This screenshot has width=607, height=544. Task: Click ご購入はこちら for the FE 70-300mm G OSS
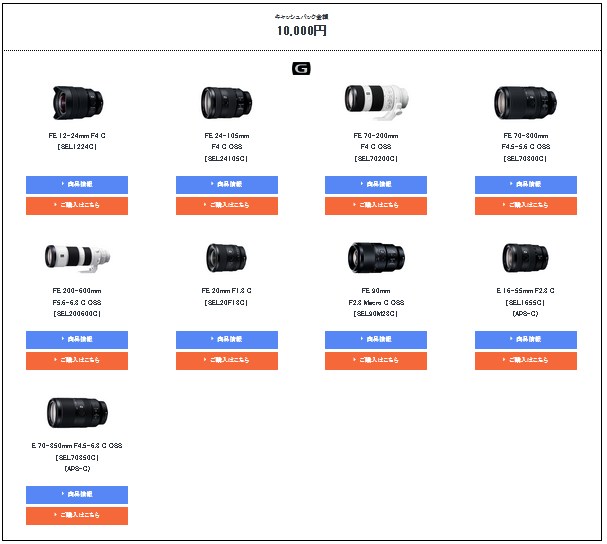(526, 206)
